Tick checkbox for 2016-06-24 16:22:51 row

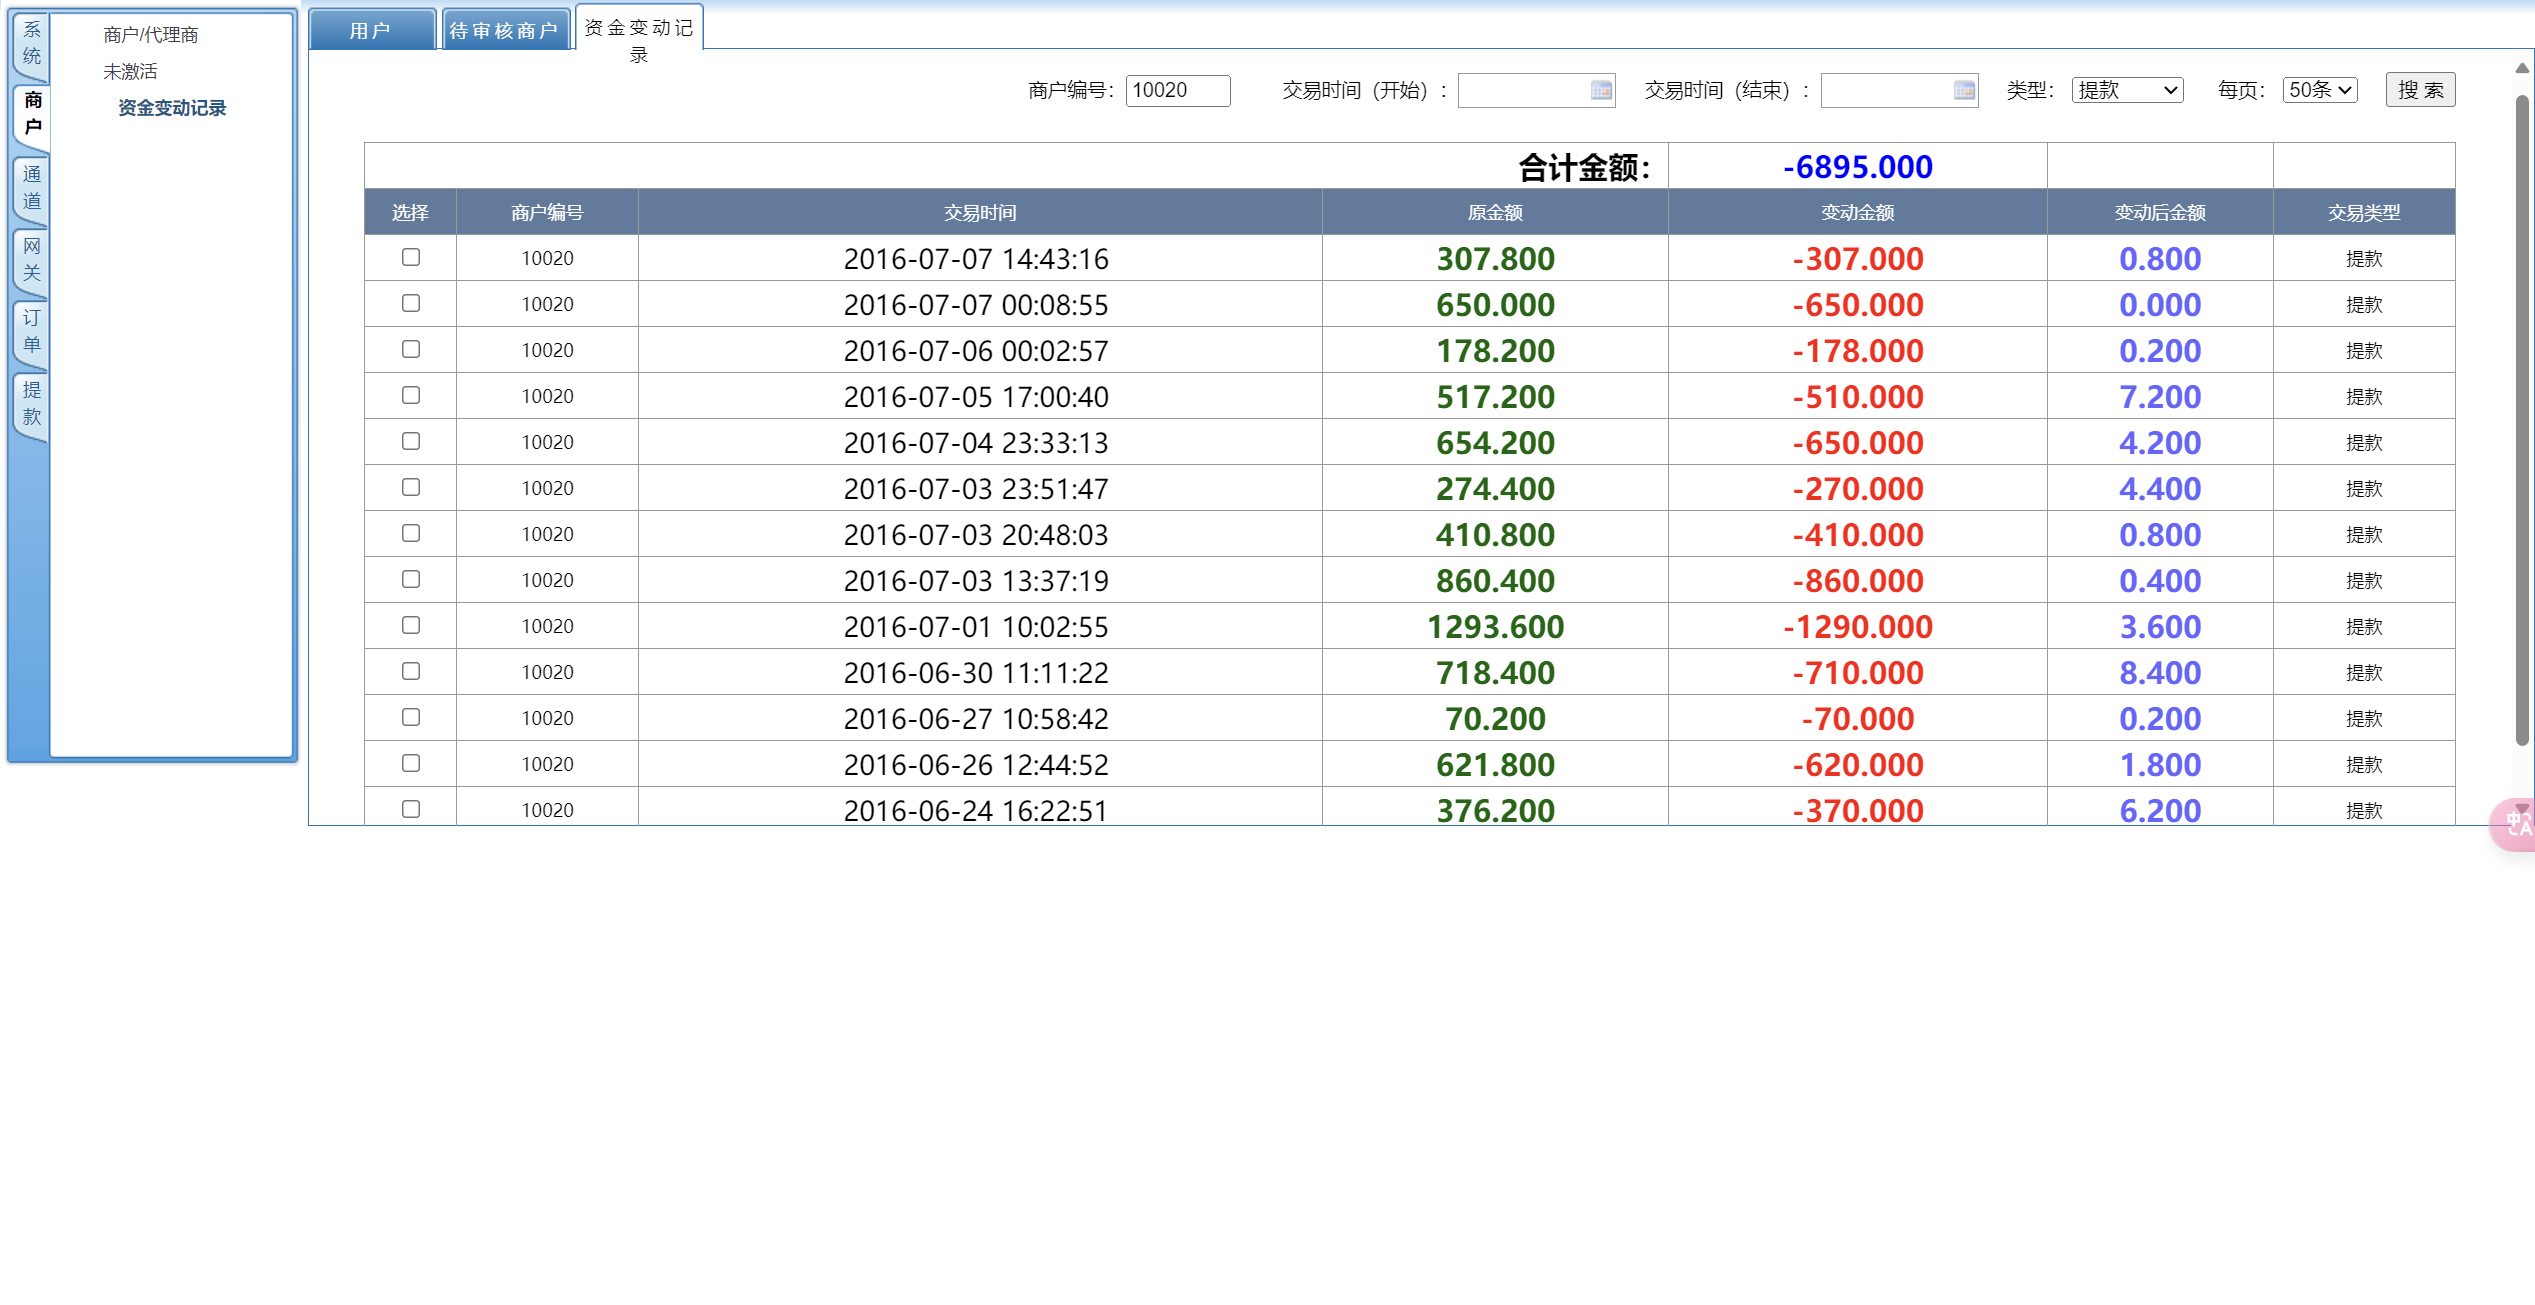(x=411, y=809)
